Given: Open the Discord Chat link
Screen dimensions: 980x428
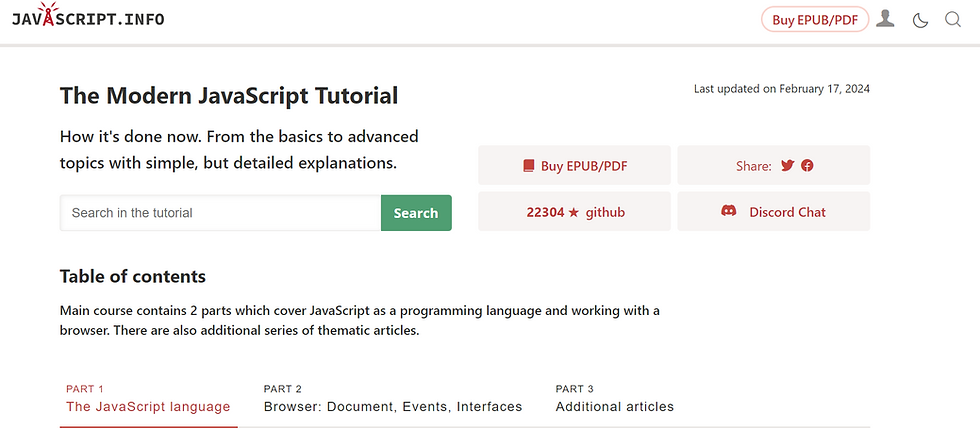Looking at the screenshot, I should [x=774, y=211].
